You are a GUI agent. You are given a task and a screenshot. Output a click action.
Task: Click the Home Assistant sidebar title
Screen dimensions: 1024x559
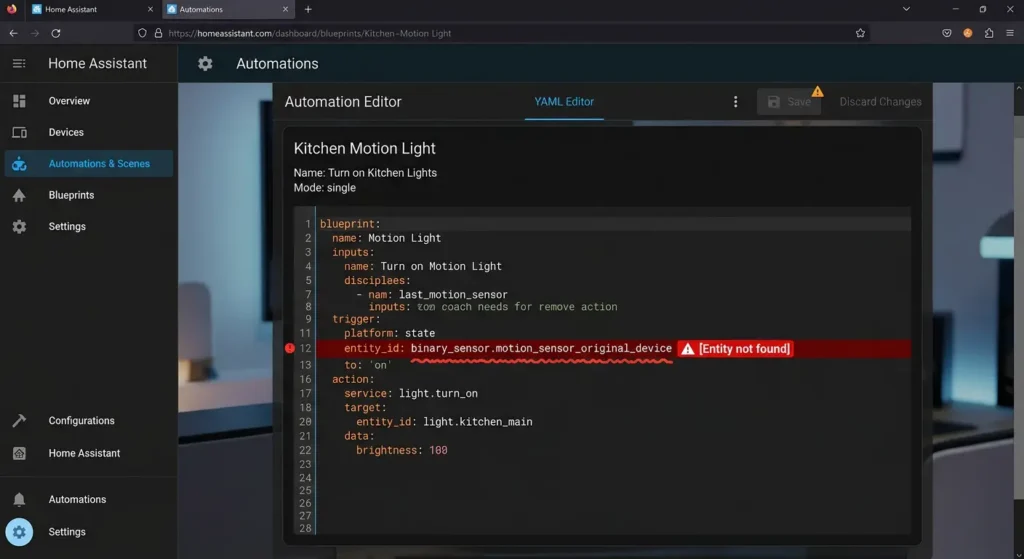97,63
